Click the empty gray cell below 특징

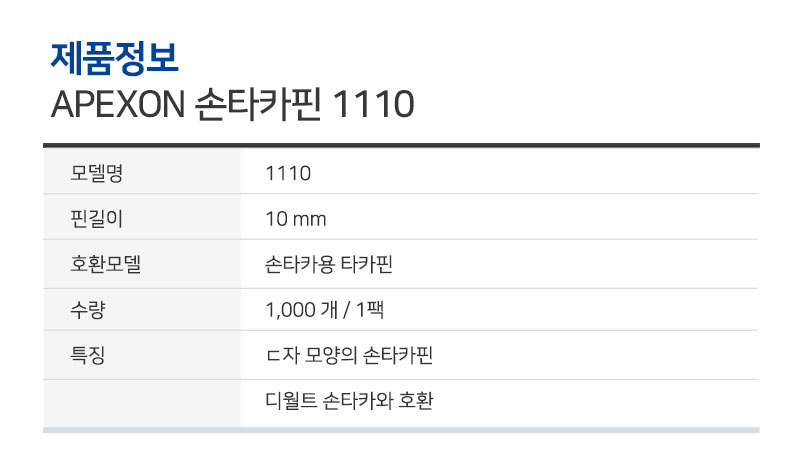142,404
